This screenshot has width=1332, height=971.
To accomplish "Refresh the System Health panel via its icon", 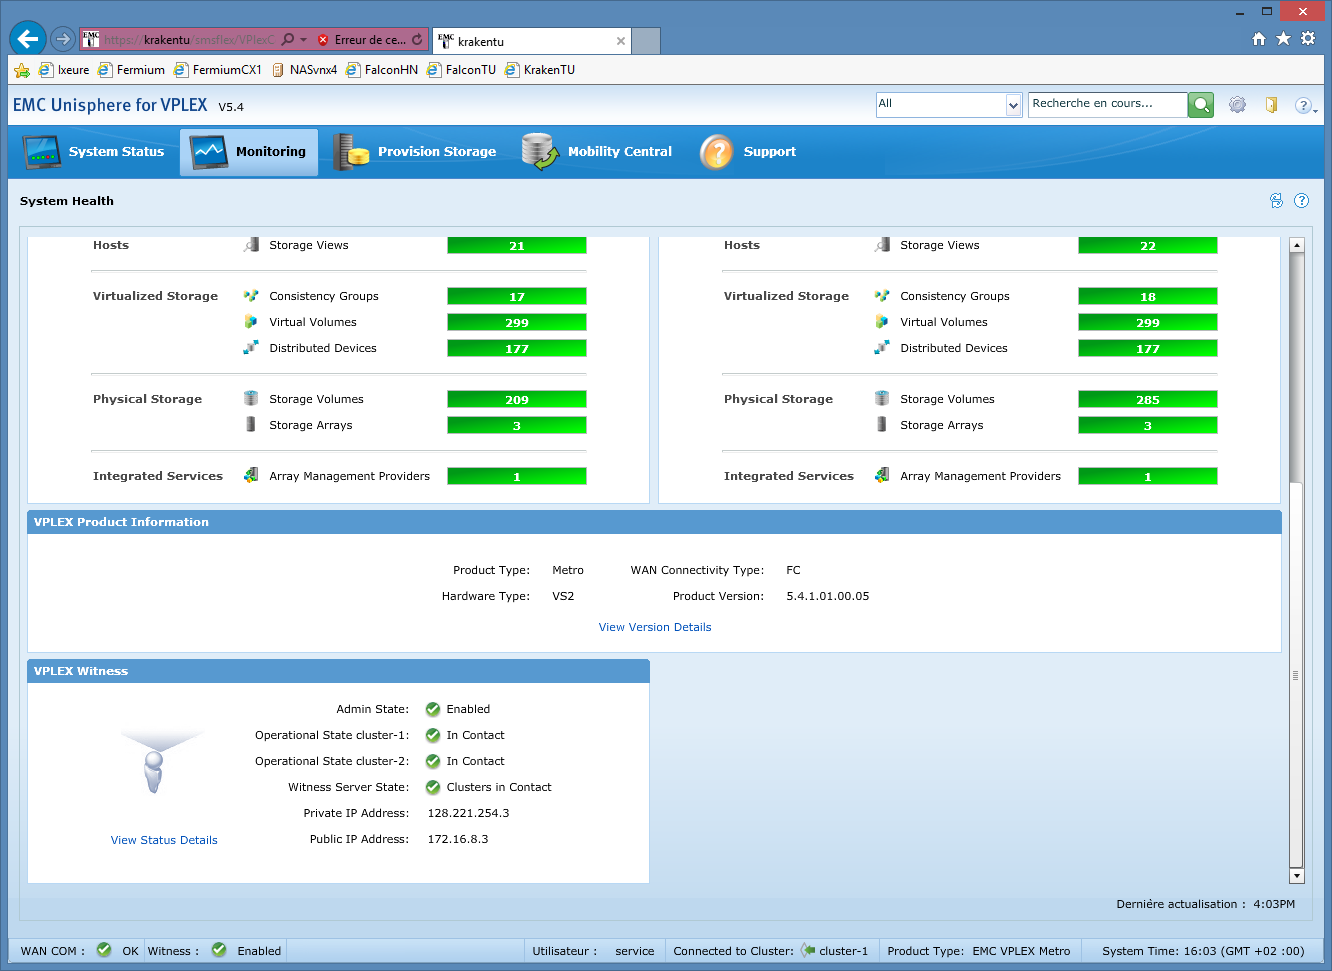I will click(x=1276, y=201).
